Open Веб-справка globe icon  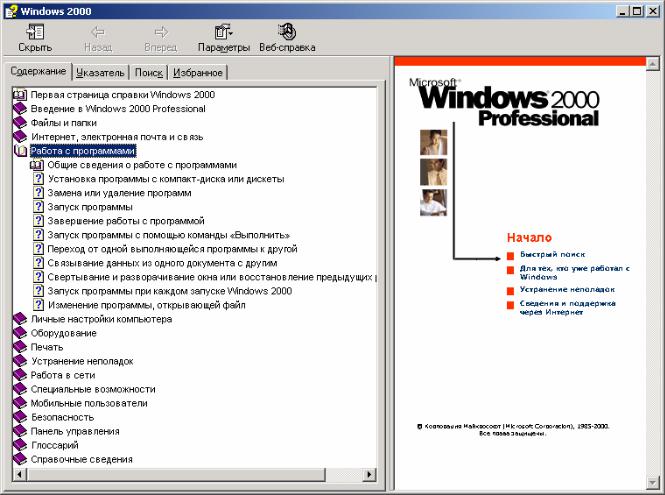tap(287, 32)
